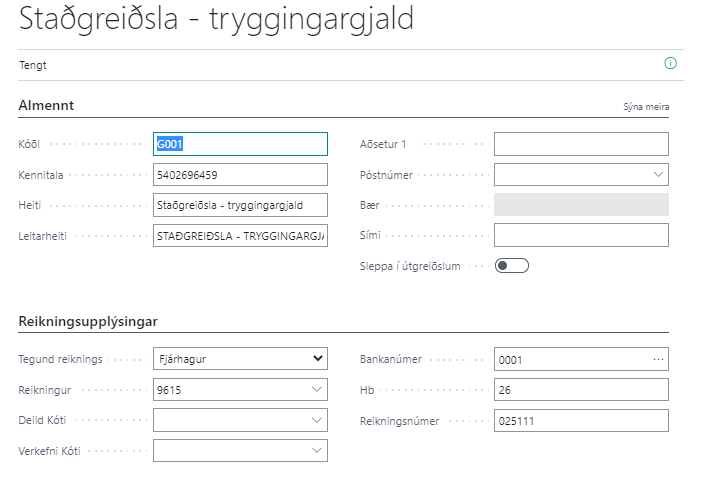Expand the Verkefni Kóti dropdown
The image size is (713, 479).
click(318, 452)
